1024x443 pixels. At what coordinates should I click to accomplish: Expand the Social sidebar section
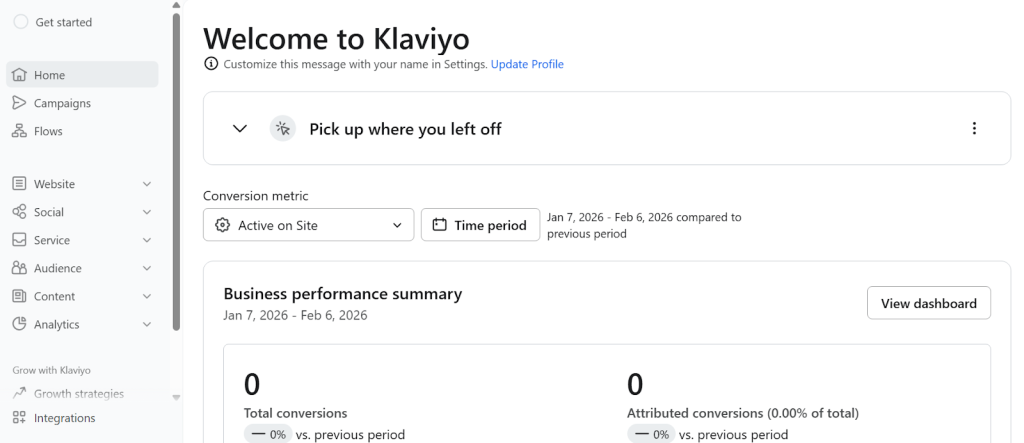[147, 212]
